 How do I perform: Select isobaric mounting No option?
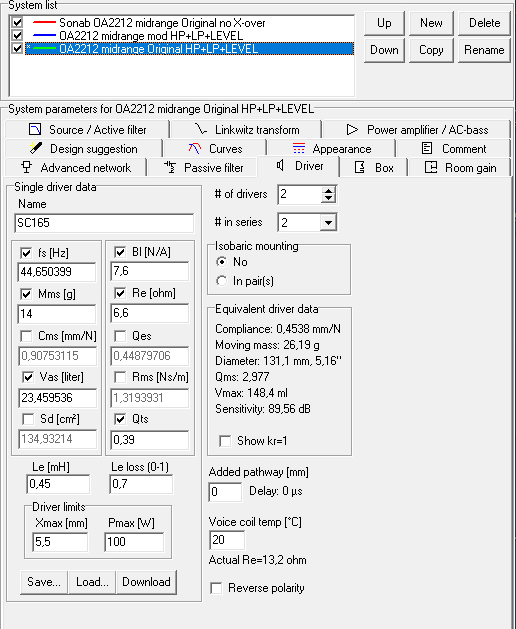(x=221, y=262)
